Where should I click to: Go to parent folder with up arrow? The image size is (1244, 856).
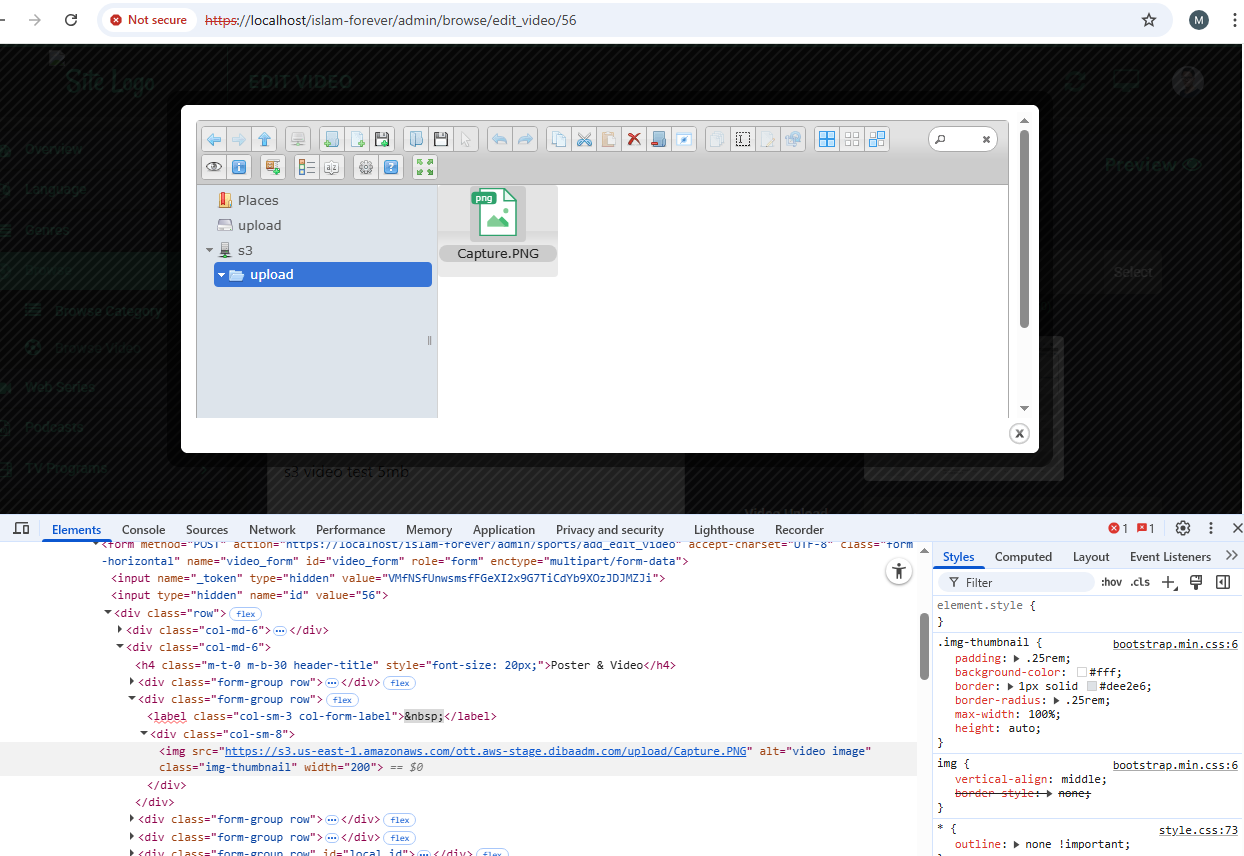click(264, 139)
